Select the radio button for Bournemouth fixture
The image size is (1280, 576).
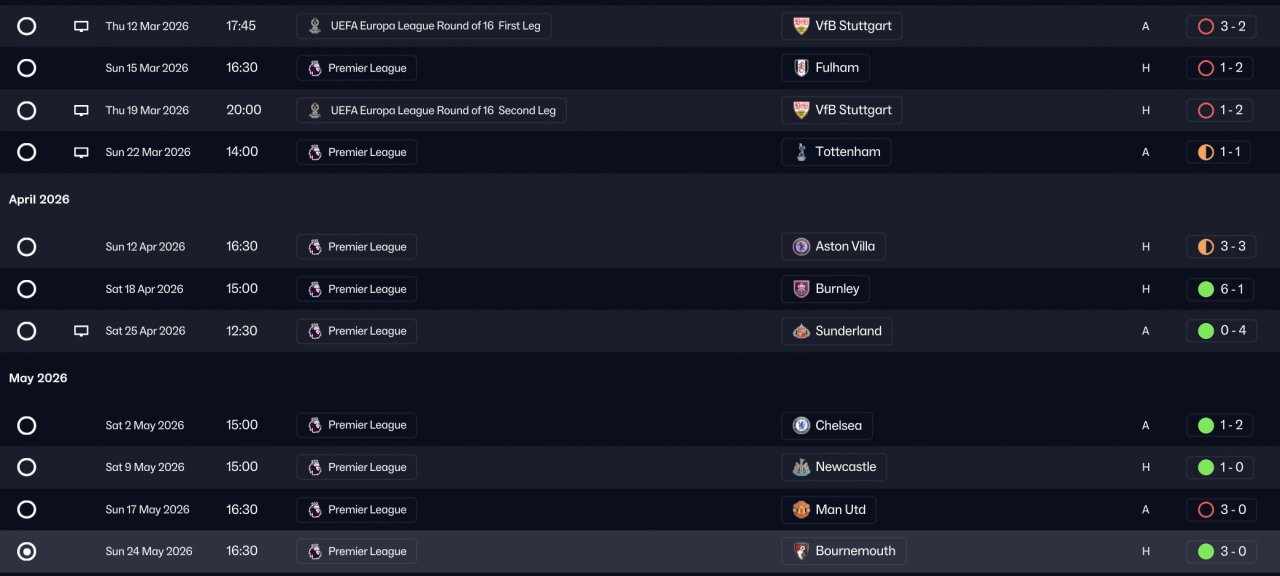pyautogui.click(x=27, y=551)
